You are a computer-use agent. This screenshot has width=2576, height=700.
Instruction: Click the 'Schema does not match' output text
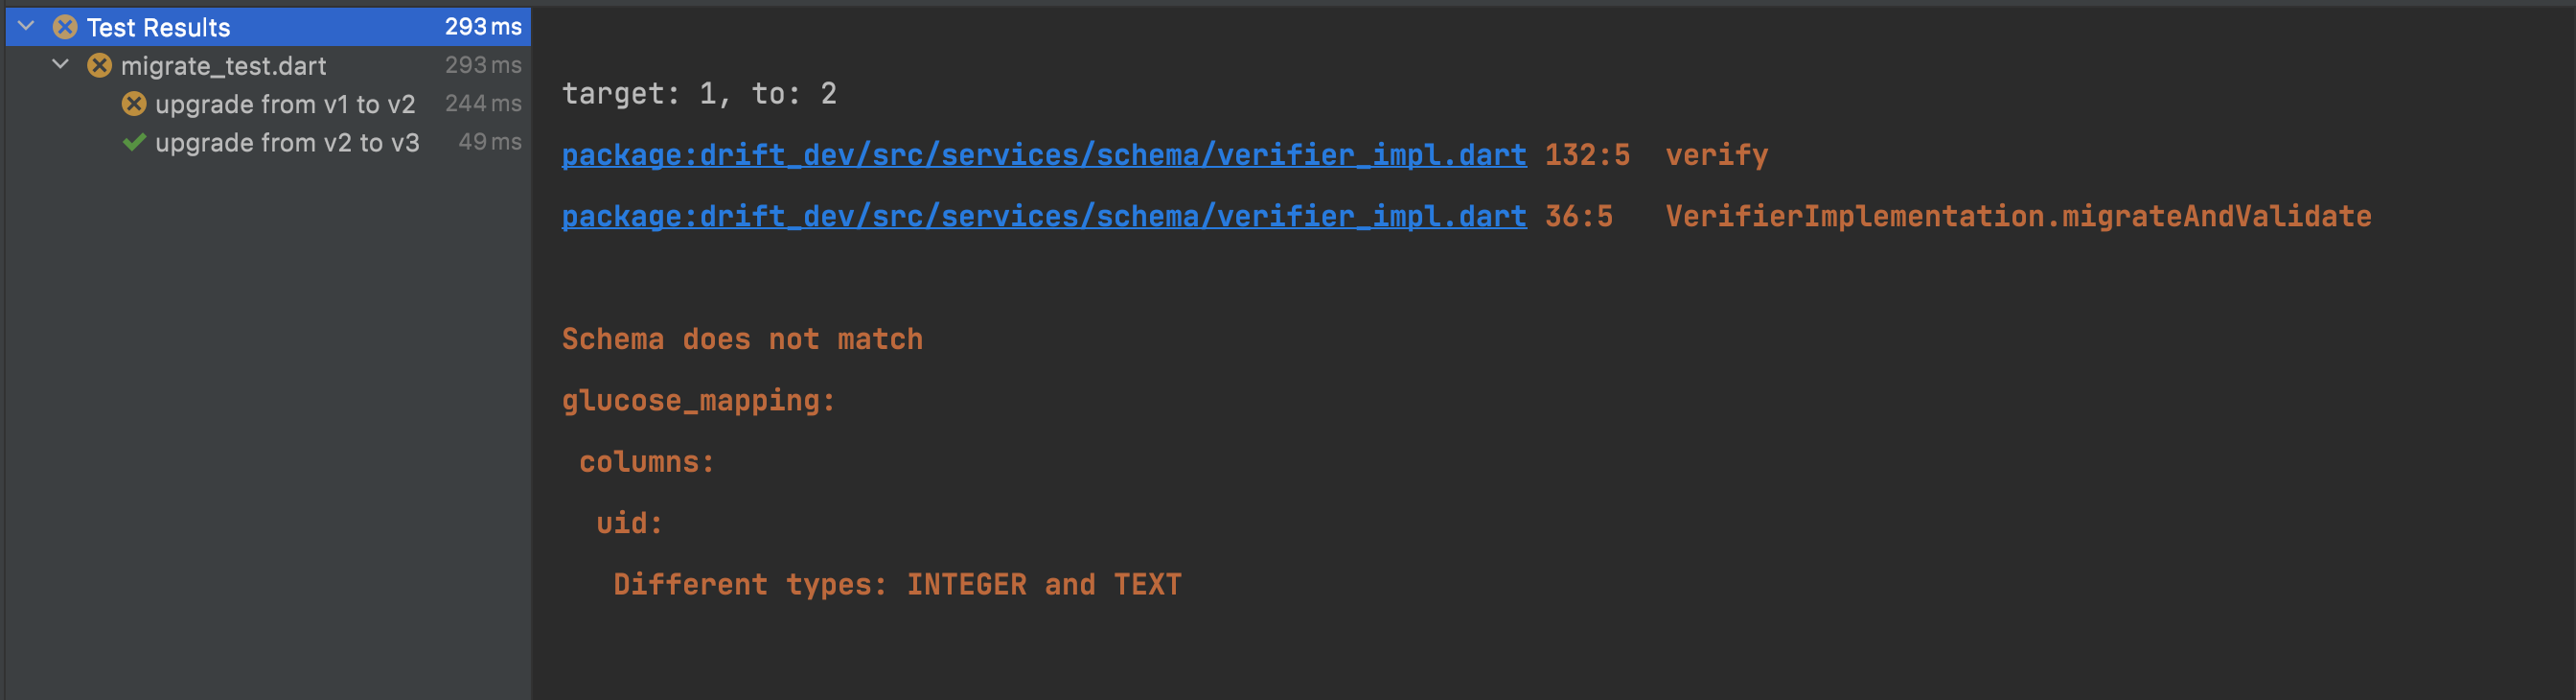click(742, 338)
